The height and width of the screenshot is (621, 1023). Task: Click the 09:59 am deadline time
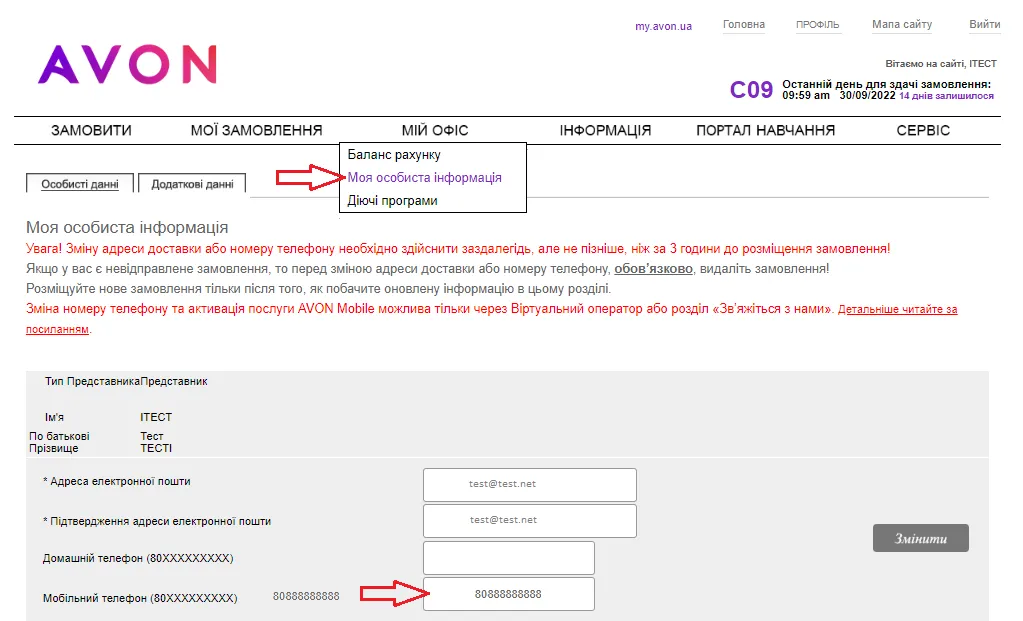coord(806,95)
